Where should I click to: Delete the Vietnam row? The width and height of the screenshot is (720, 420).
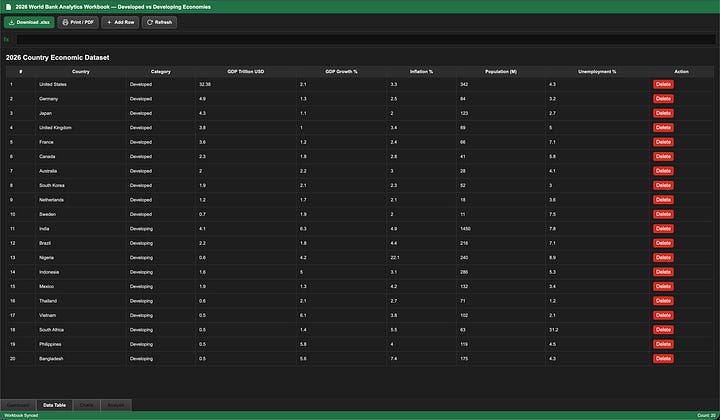click(663, 315)
